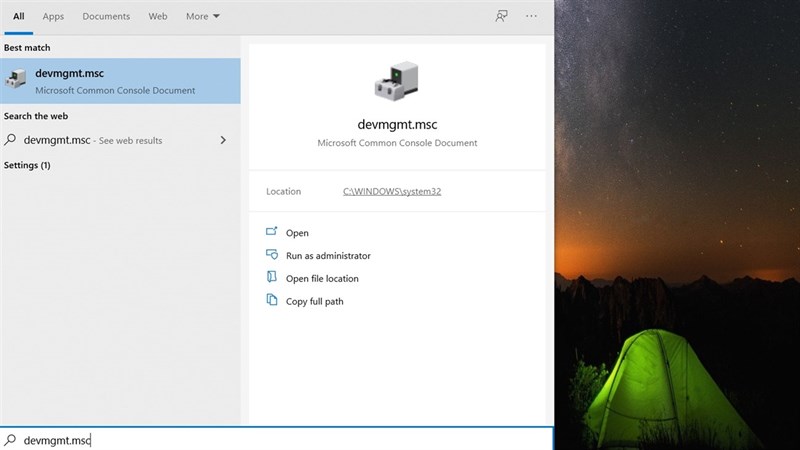Click the three-dot options icon
This screenshot has height=450, width=800.
(531, 16)
